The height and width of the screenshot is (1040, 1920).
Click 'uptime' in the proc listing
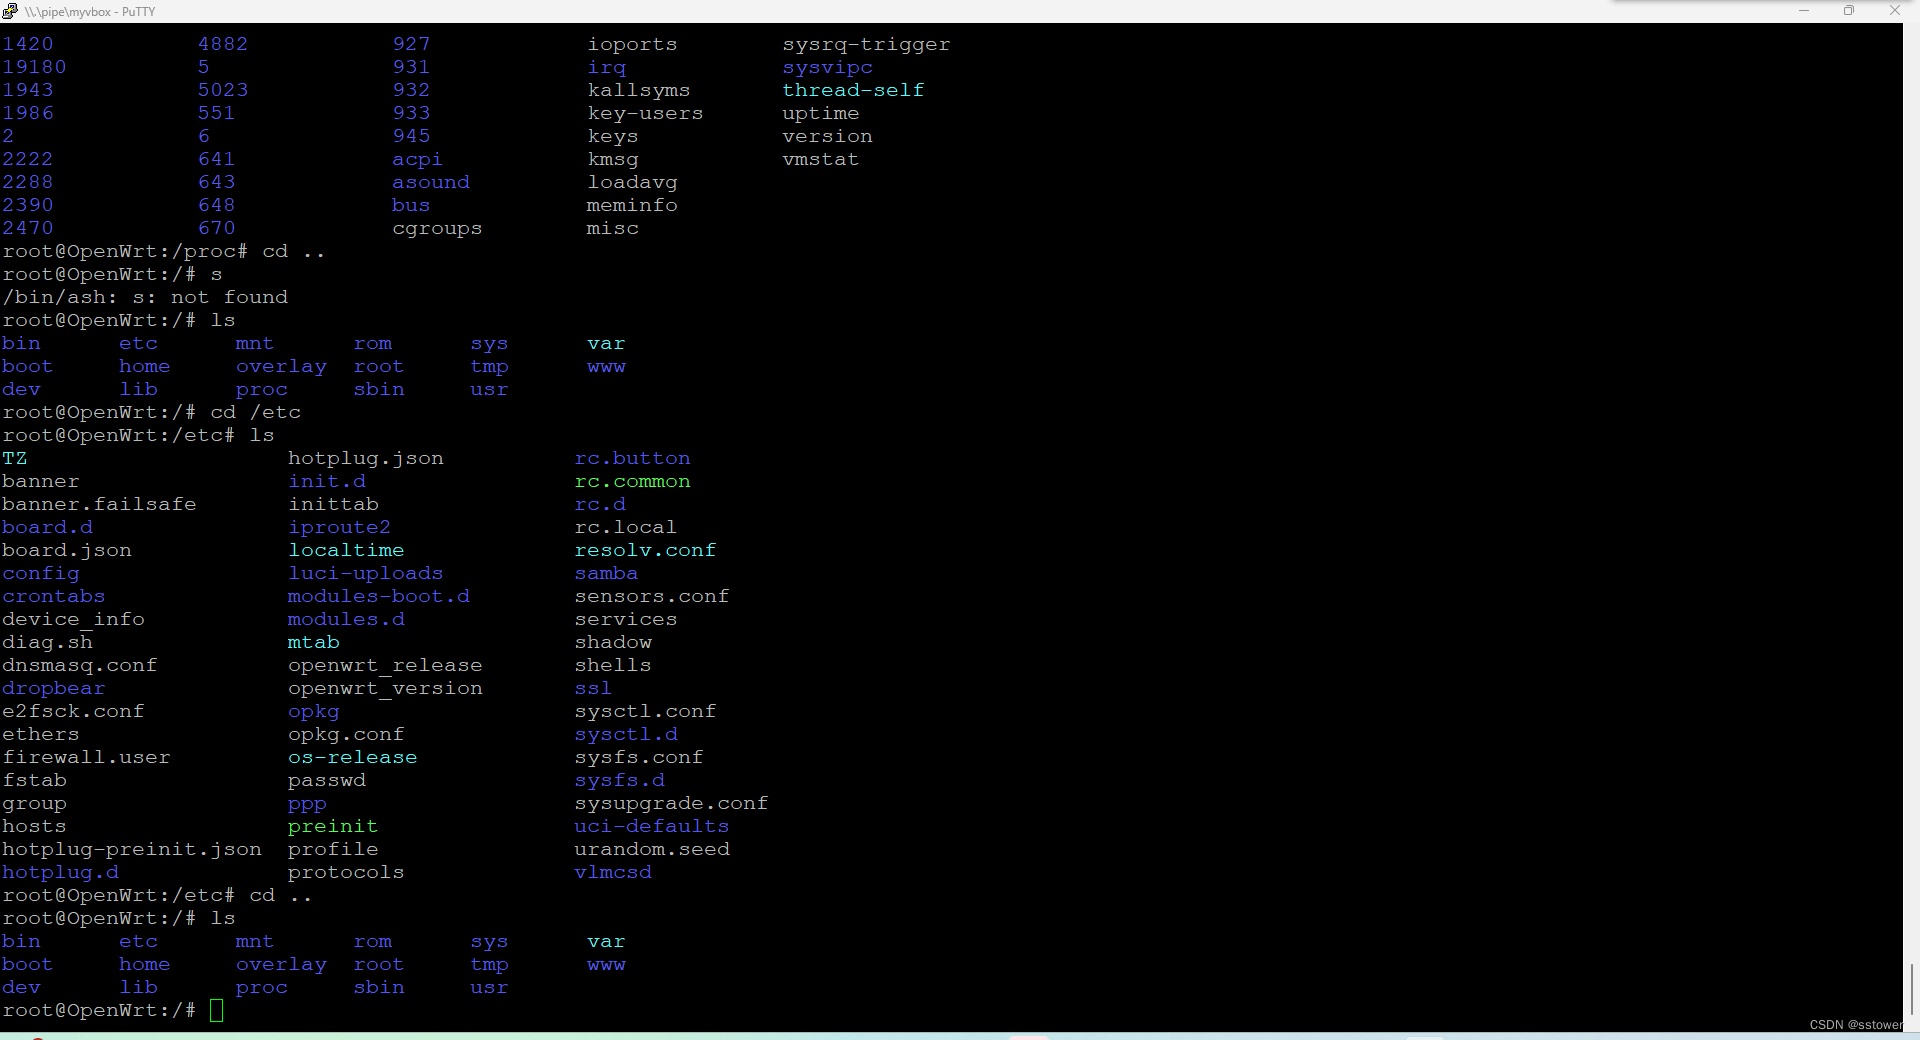[x=821, y=113]
